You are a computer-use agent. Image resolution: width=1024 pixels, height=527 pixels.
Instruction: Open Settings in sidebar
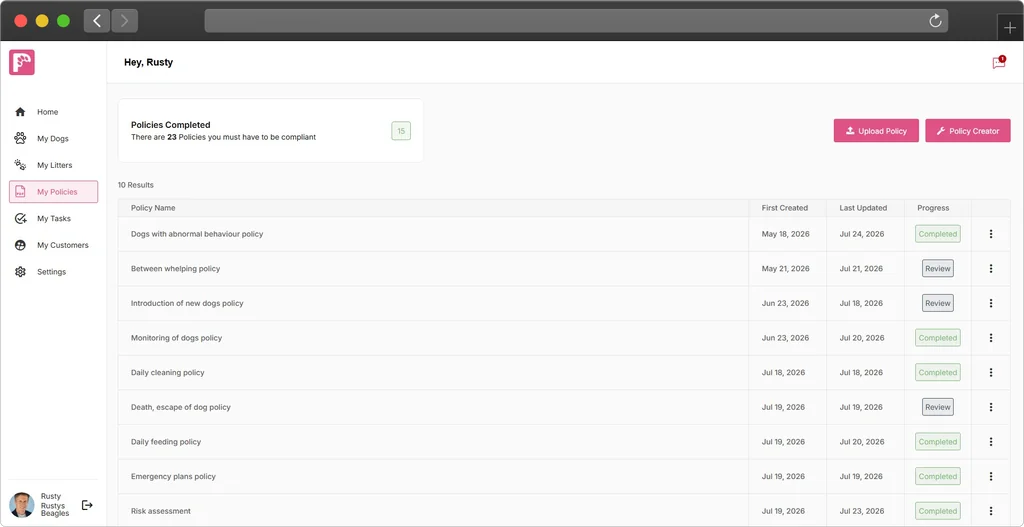click(54, 272)
